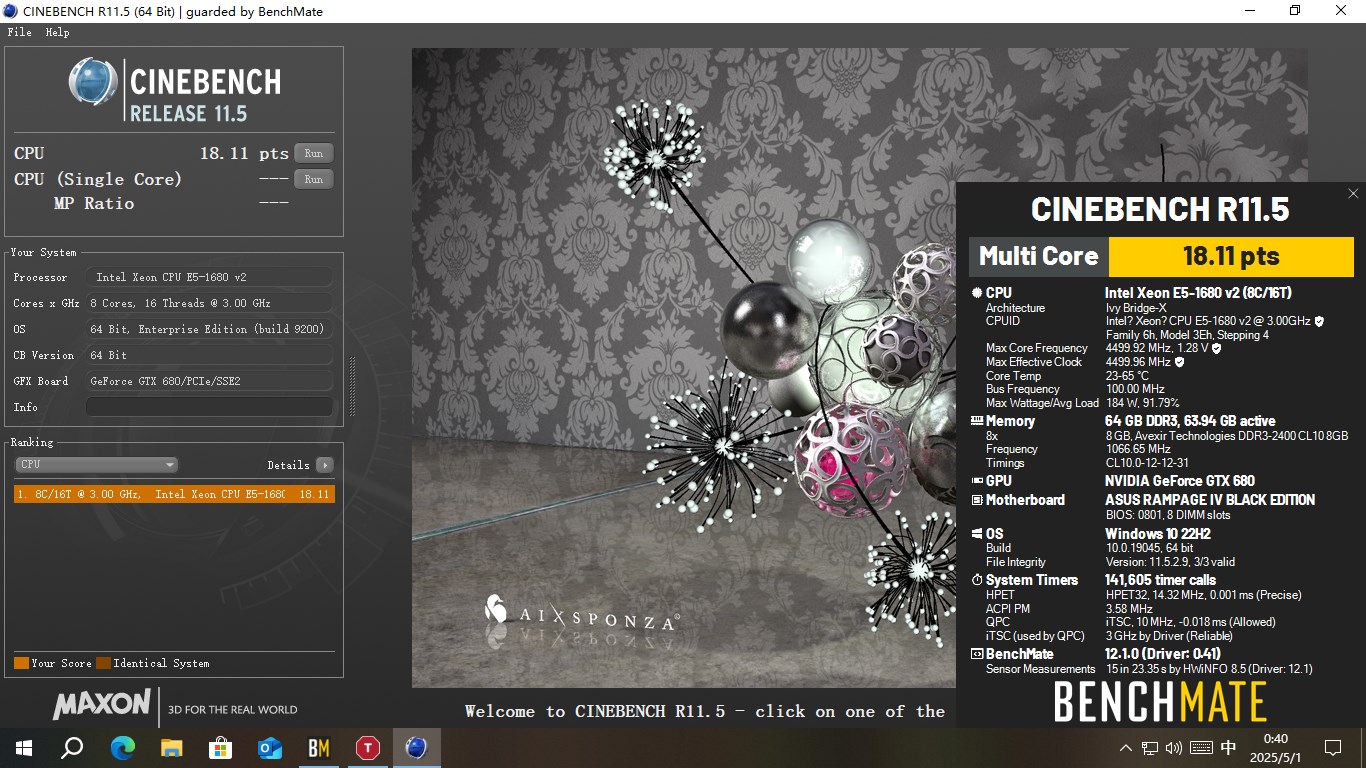1366x768 pixels.
Task: Open Microsoft Store from taskbar
Action: tap(221, 747)
